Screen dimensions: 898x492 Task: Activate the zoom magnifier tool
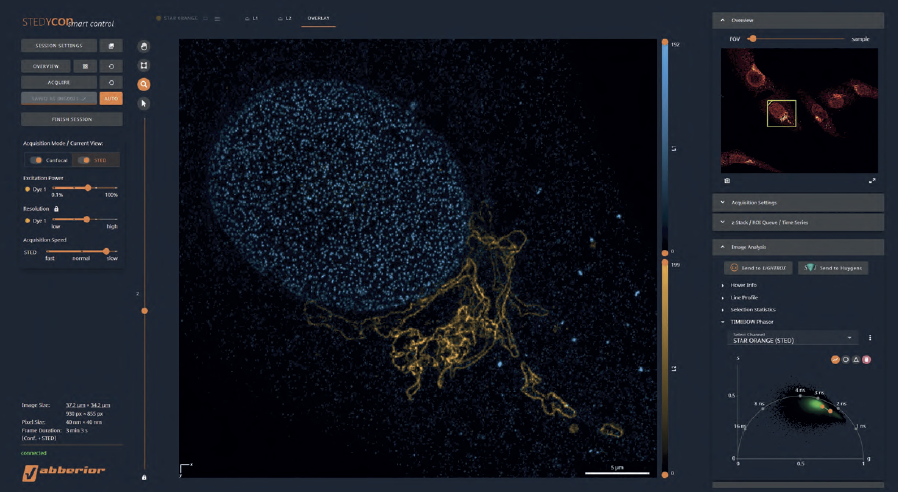[x=144, y=84]
